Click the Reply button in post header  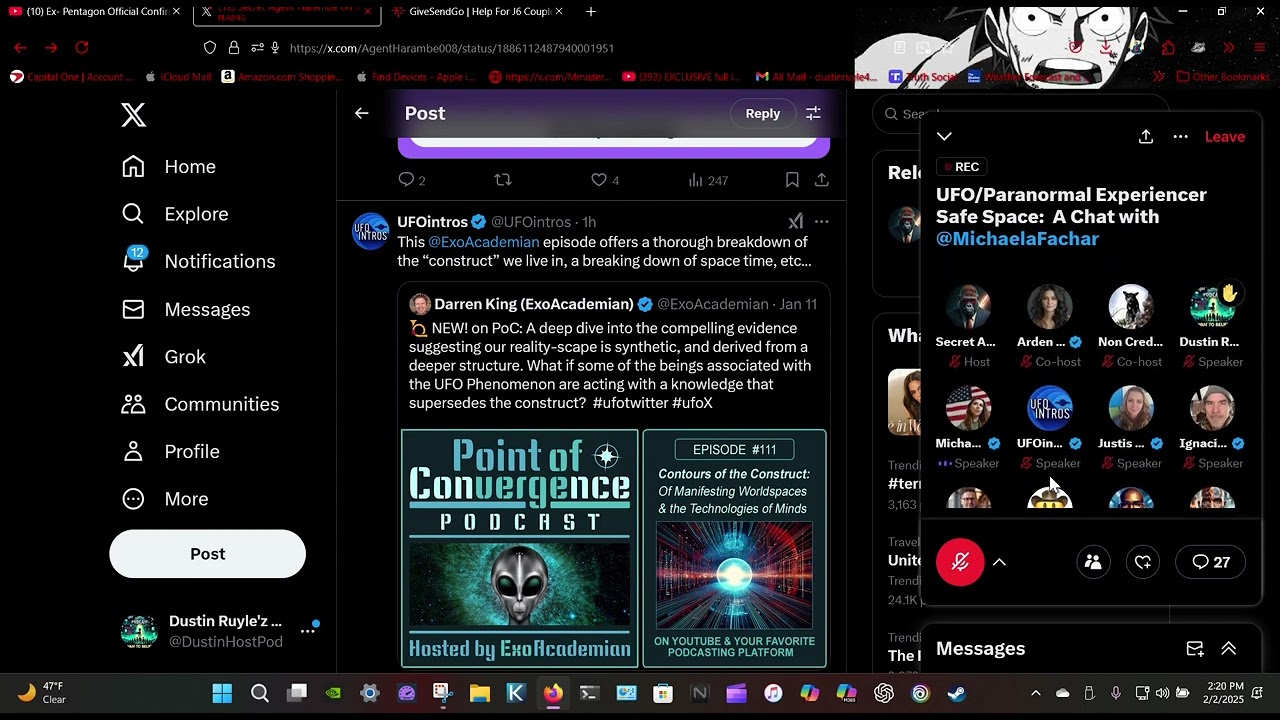point(762,114)
